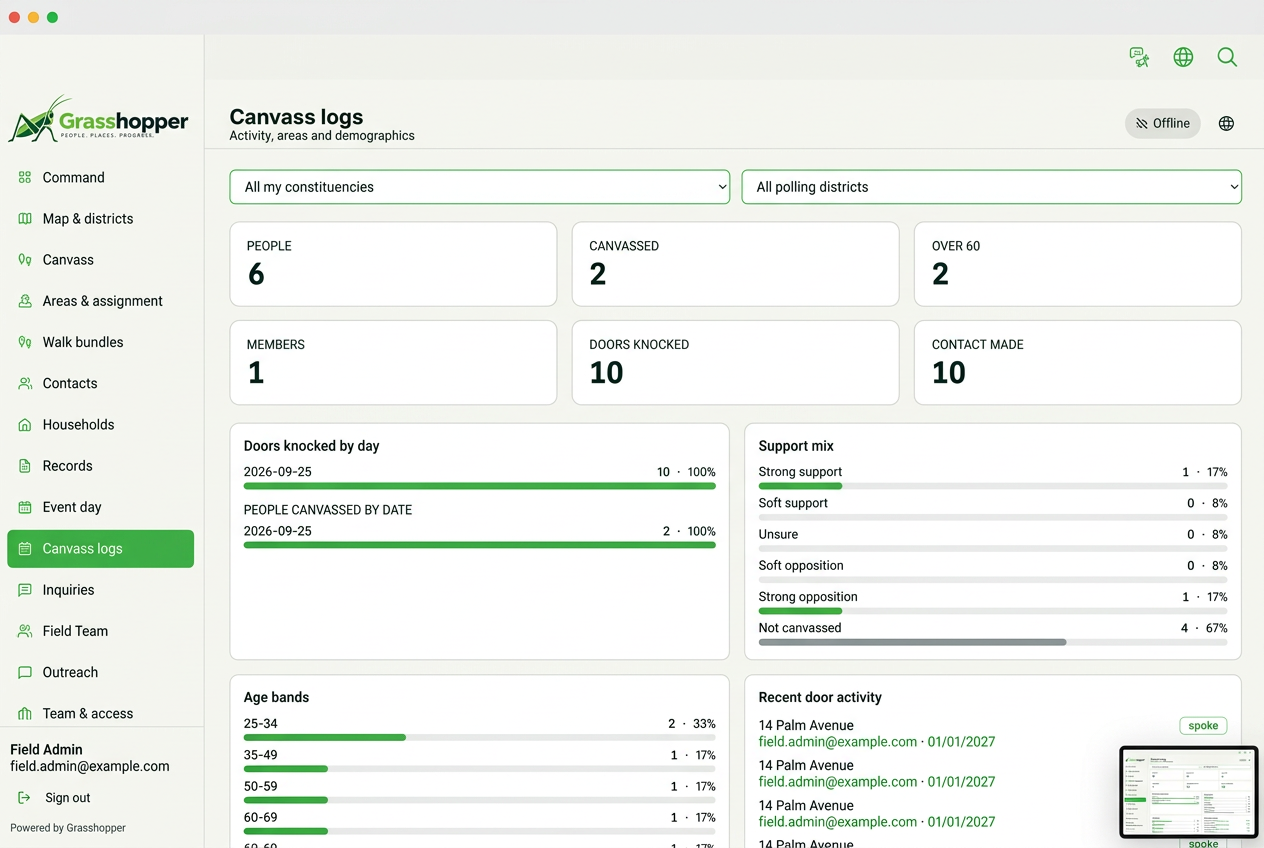The height and width of the screenshot is (848, 1264).
Task: Click the 'Soft support' row label
Action: point(793,503)
